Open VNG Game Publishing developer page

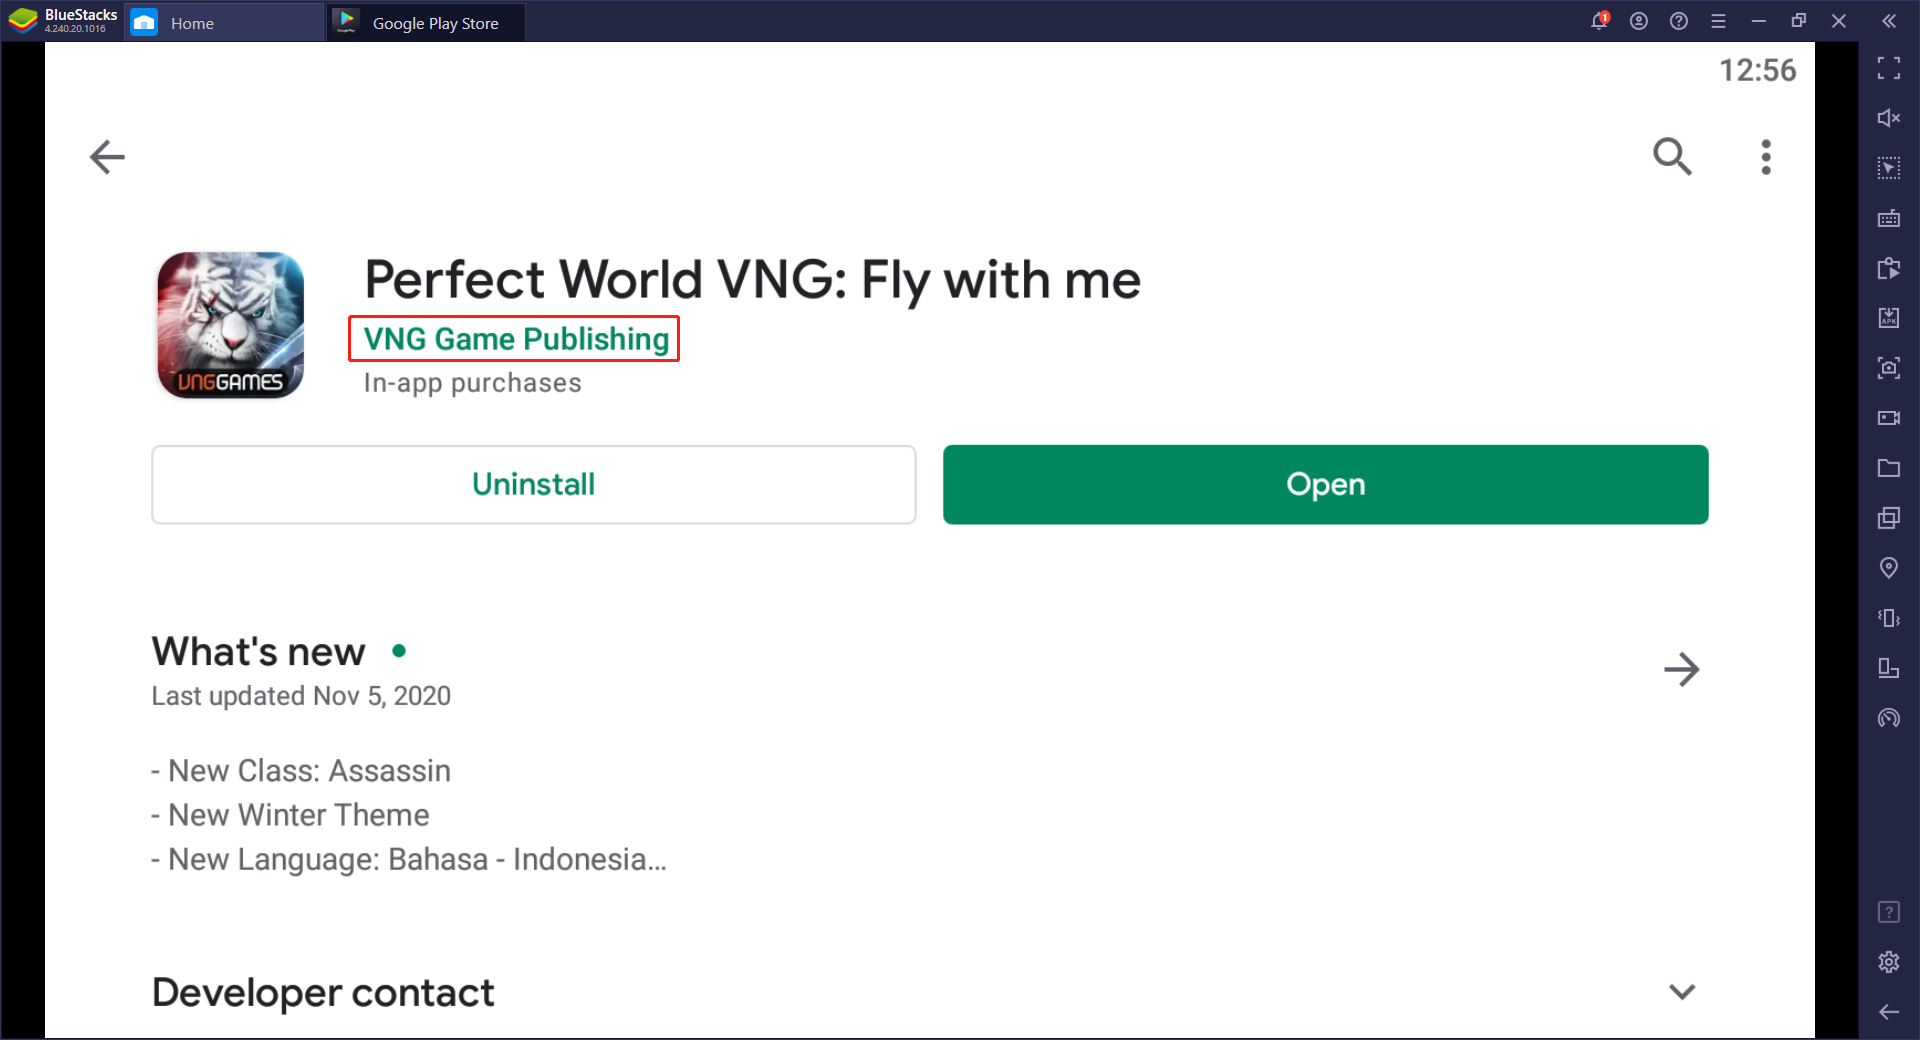point(516,339)
